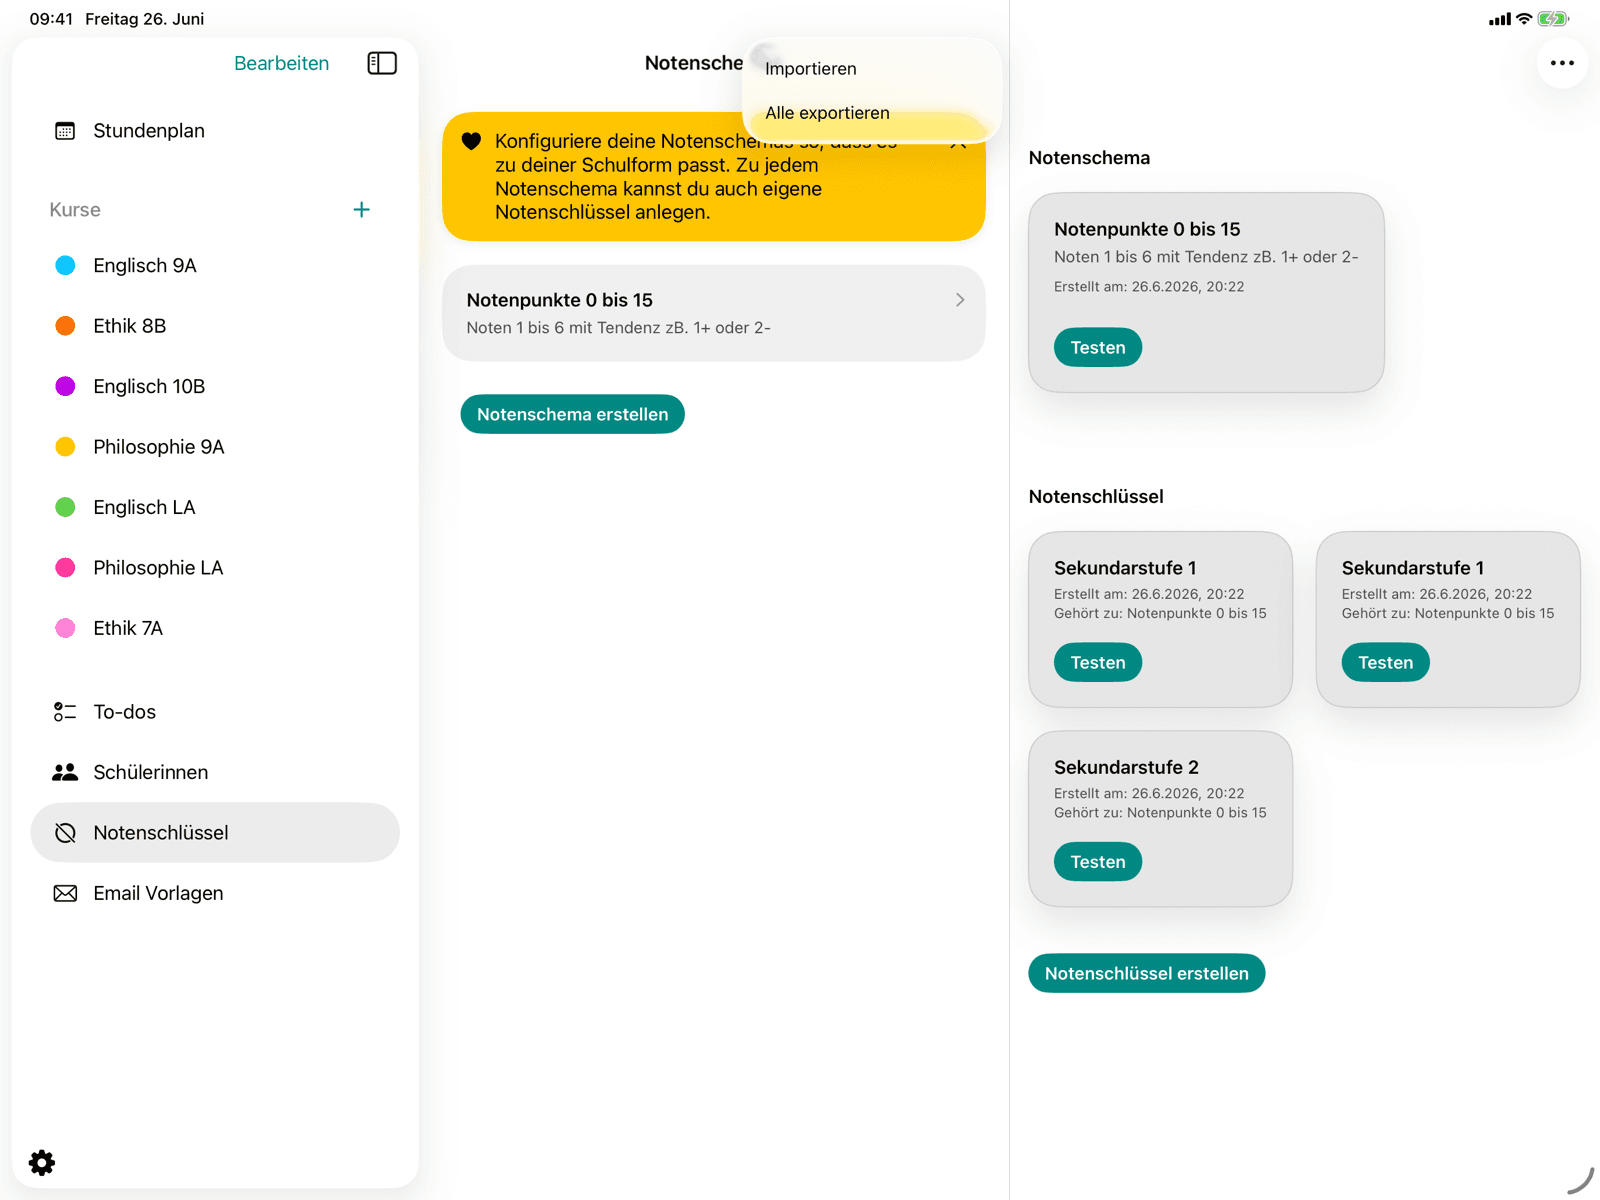The image size is (1600, 1200).
Task: Open the Notenpunkte 0 bis 15 card
Action: pos(1206,292)
